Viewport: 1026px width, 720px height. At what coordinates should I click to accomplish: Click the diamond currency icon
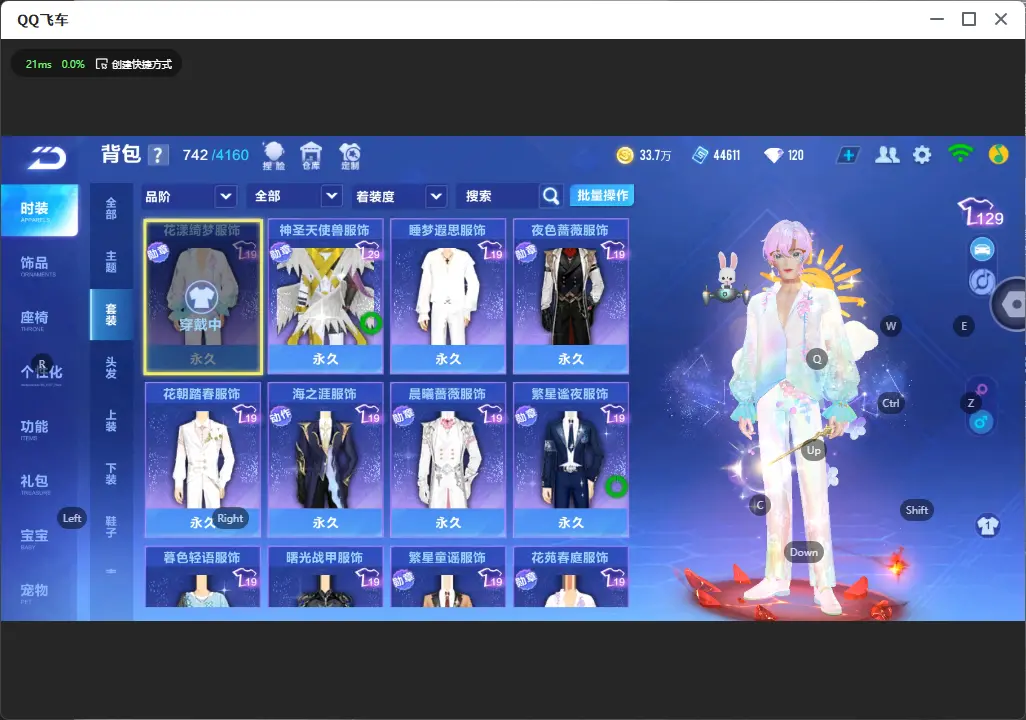click(x=773, y=155)
